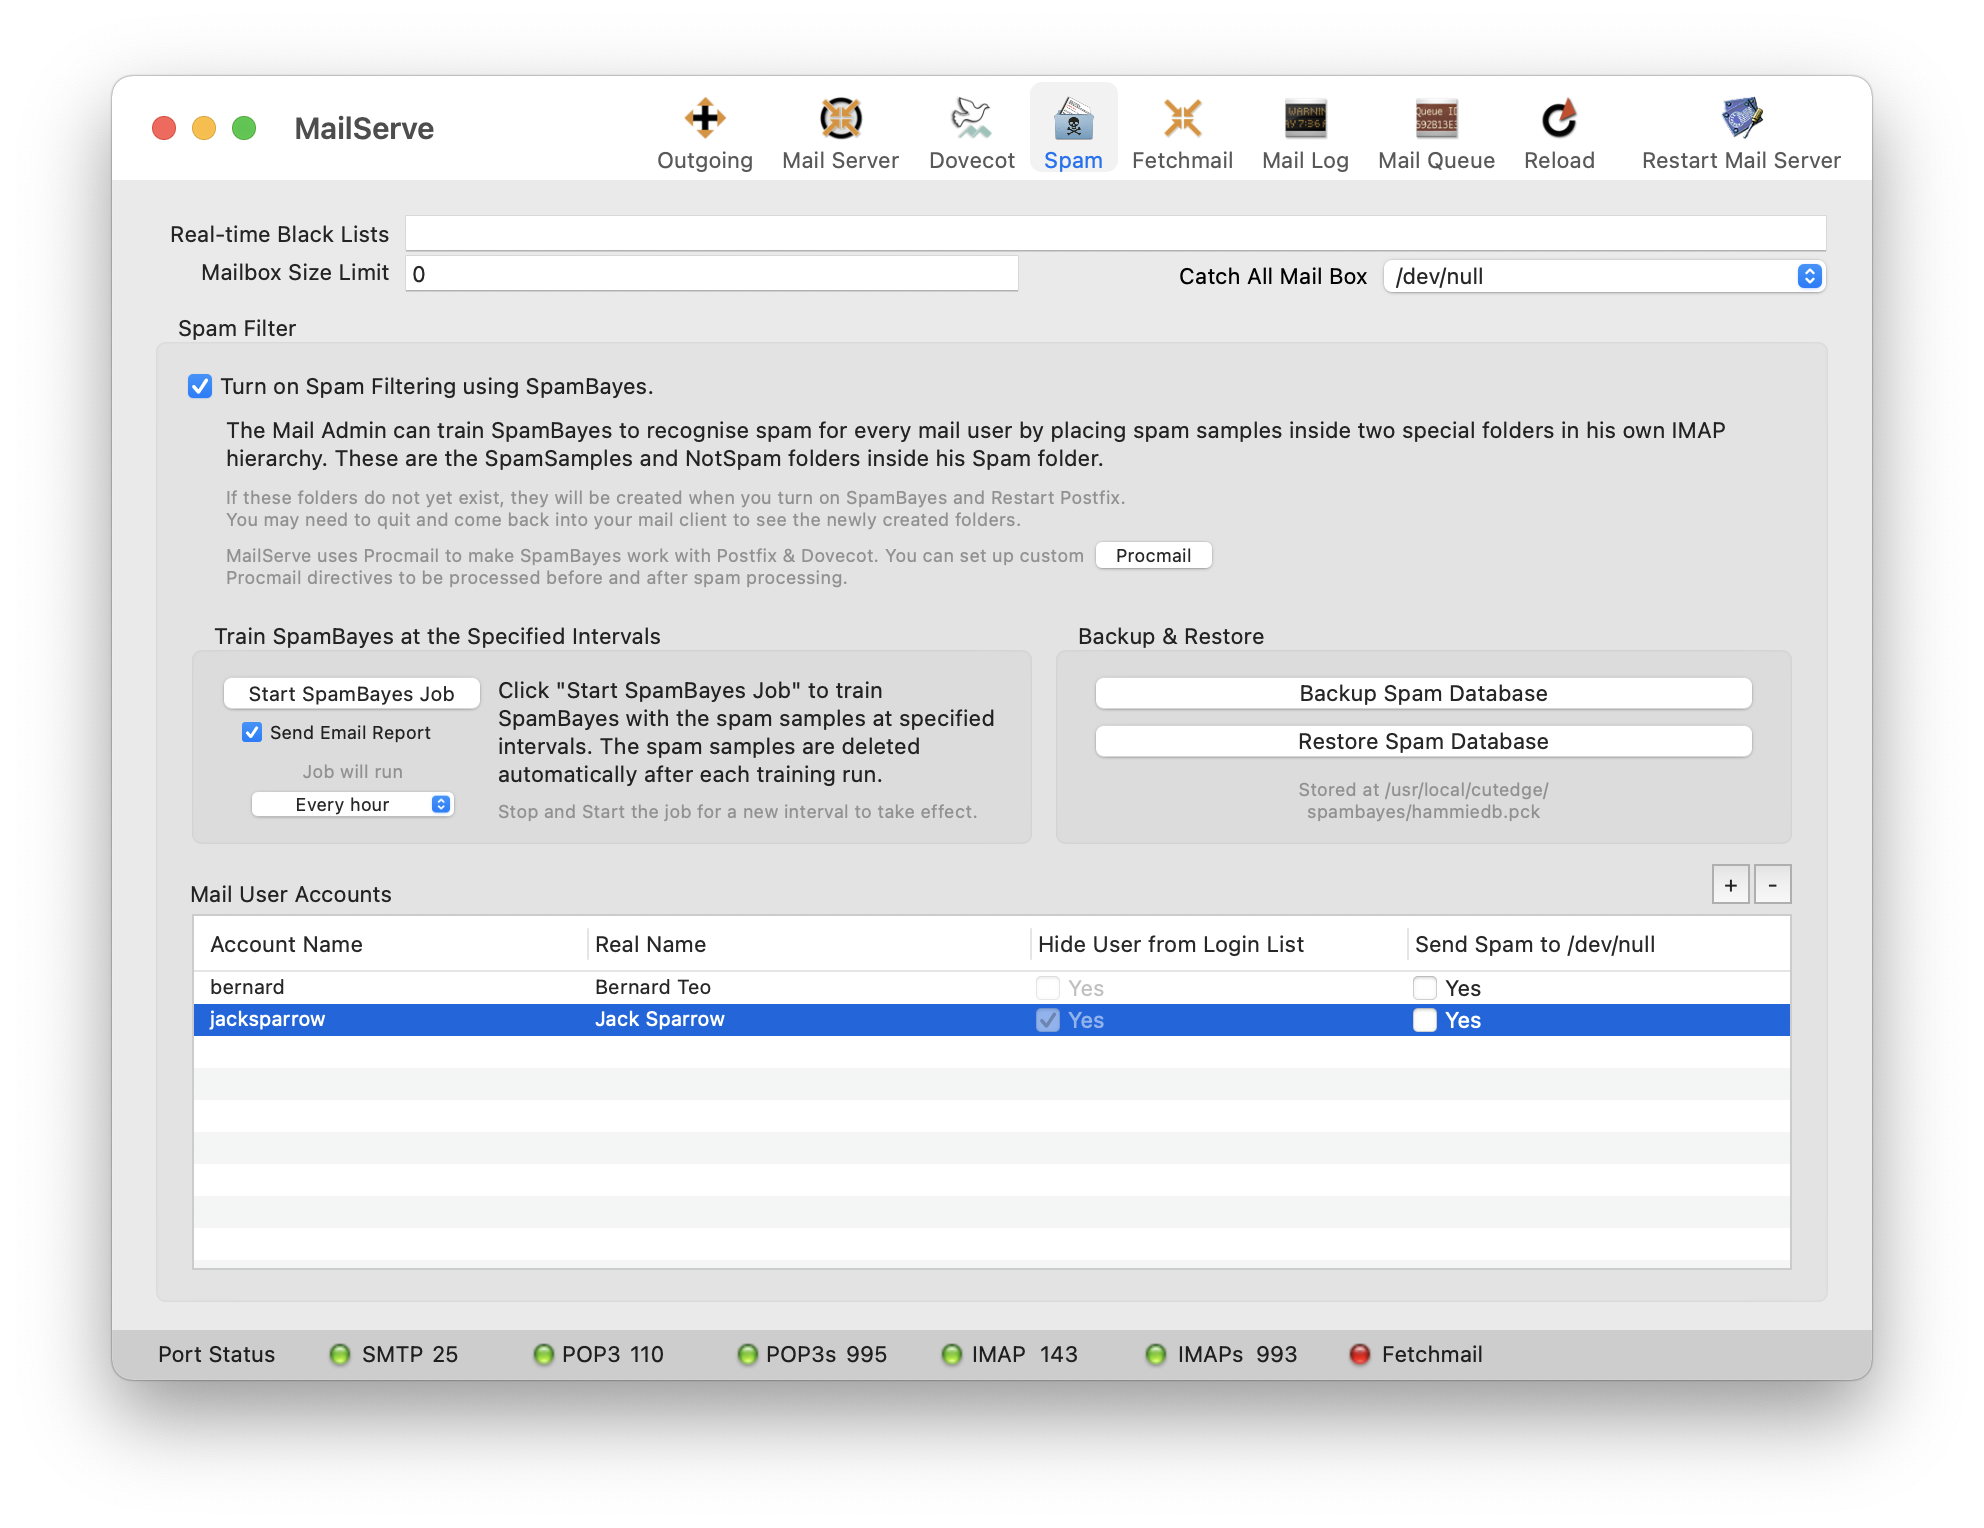This screenshot has height=1528, width=1984.
Task: Click the Fetchmail red status indicator
Action: 1360,1355
